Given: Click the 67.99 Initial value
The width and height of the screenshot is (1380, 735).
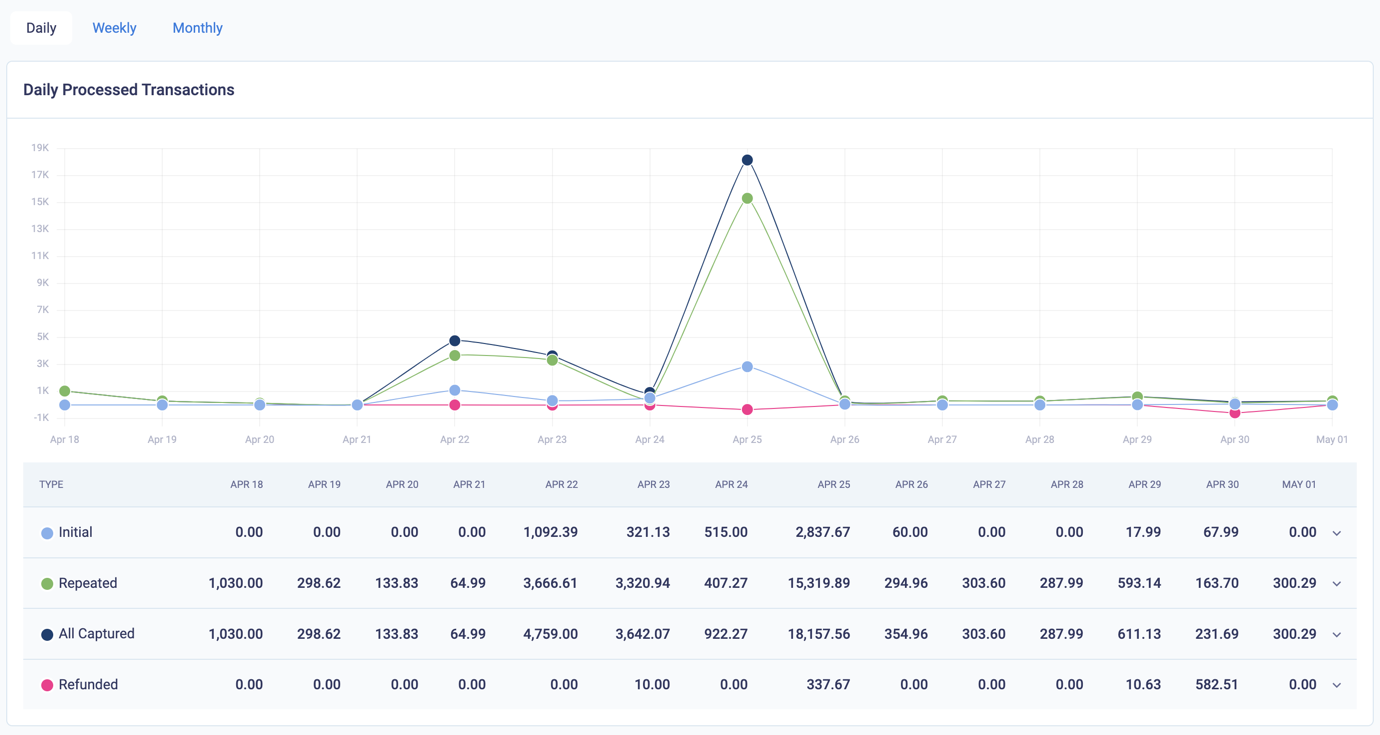Looking at the screenshot, I should click(1221, 532).
